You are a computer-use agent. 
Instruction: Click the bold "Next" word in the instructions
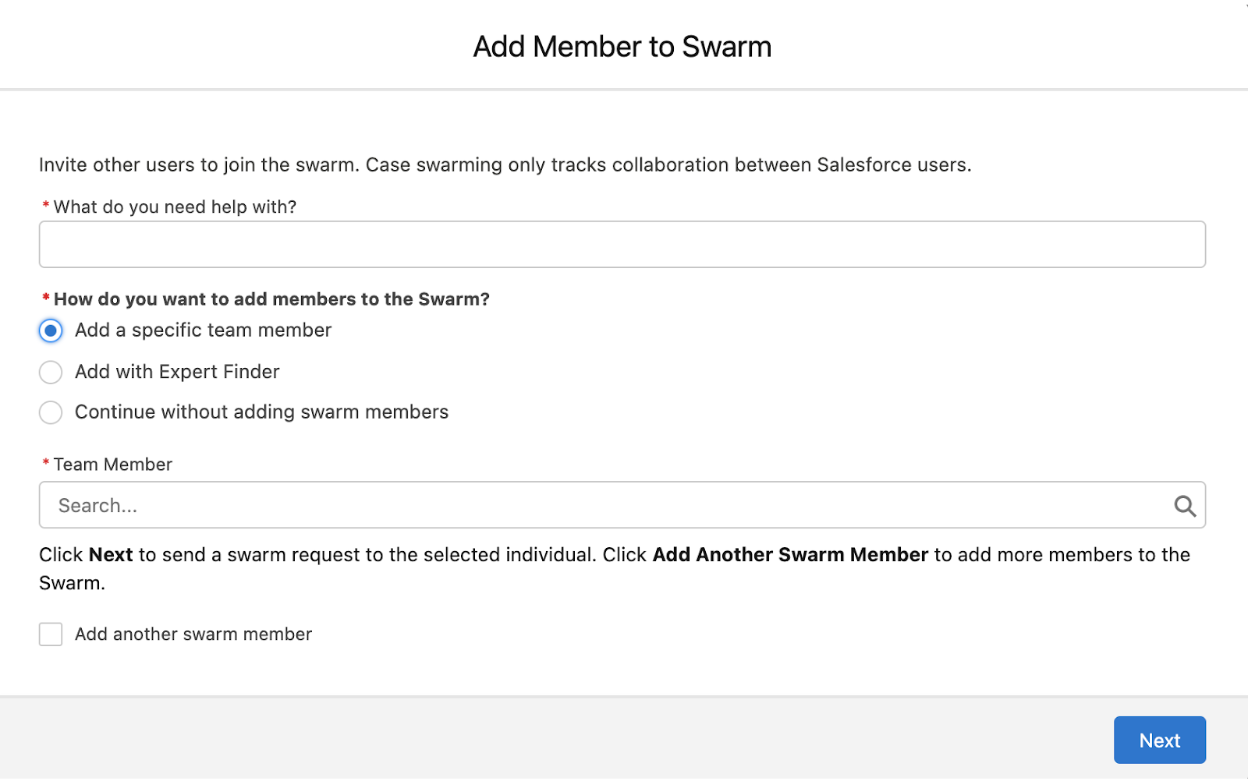click(x=111, y=554)
